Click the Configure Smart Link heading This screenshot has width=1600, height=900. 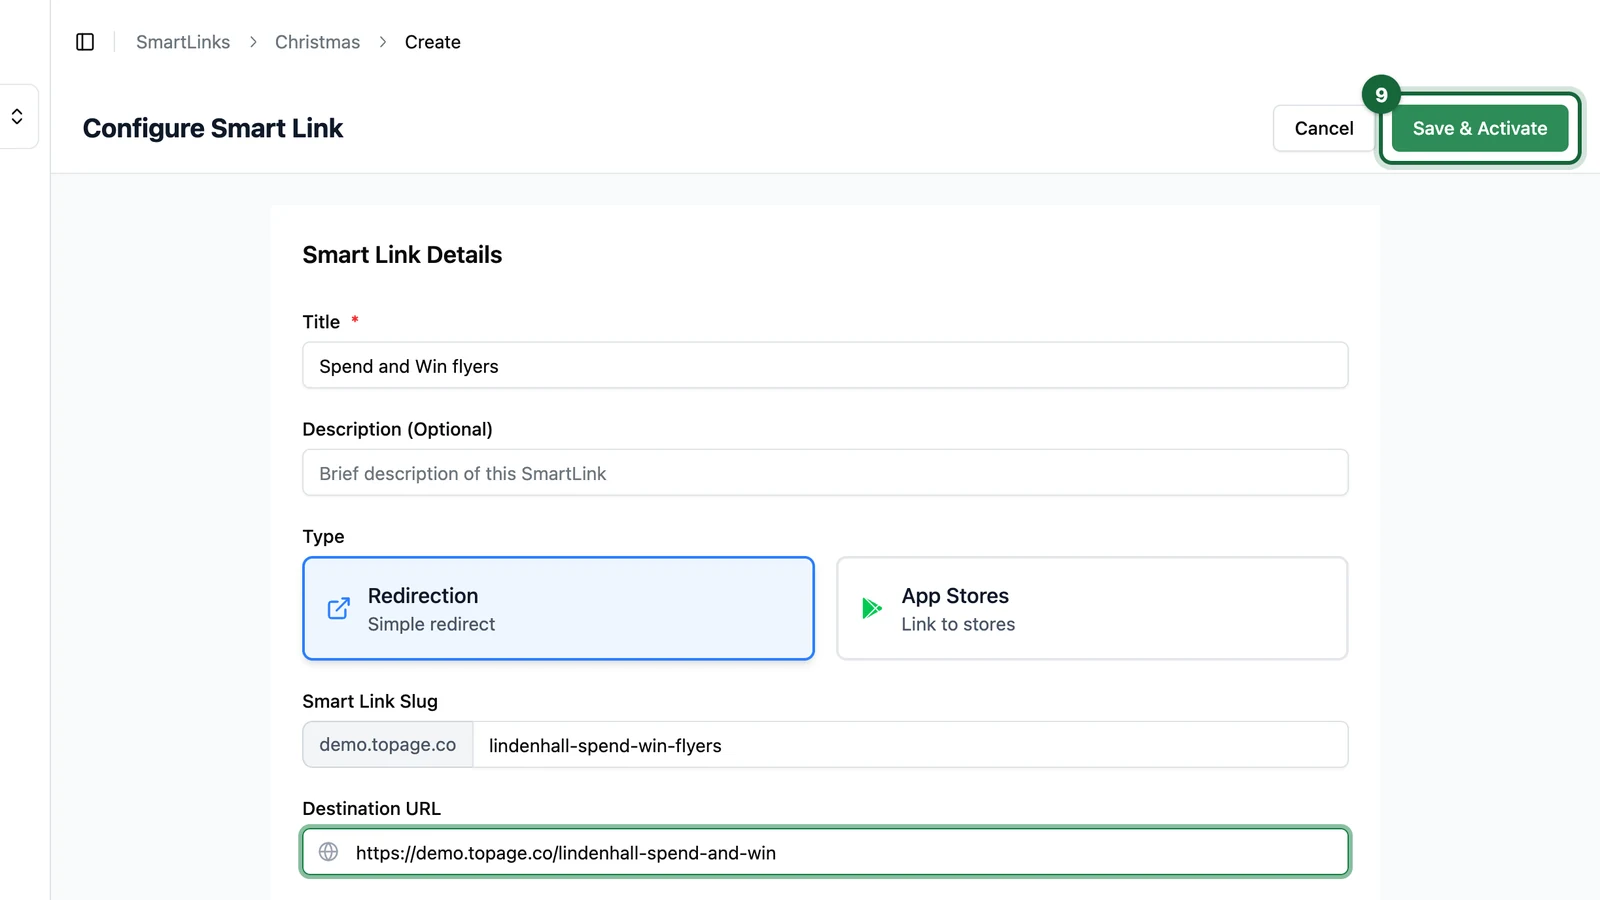click(x=213, y=128)
